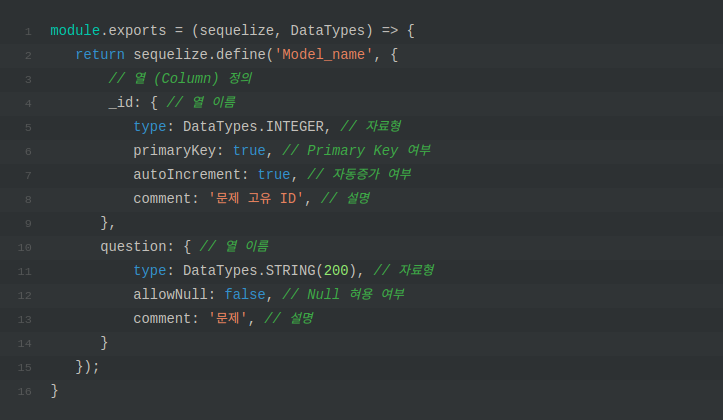
Task: Click the '_id' column name
Action: 121,103
